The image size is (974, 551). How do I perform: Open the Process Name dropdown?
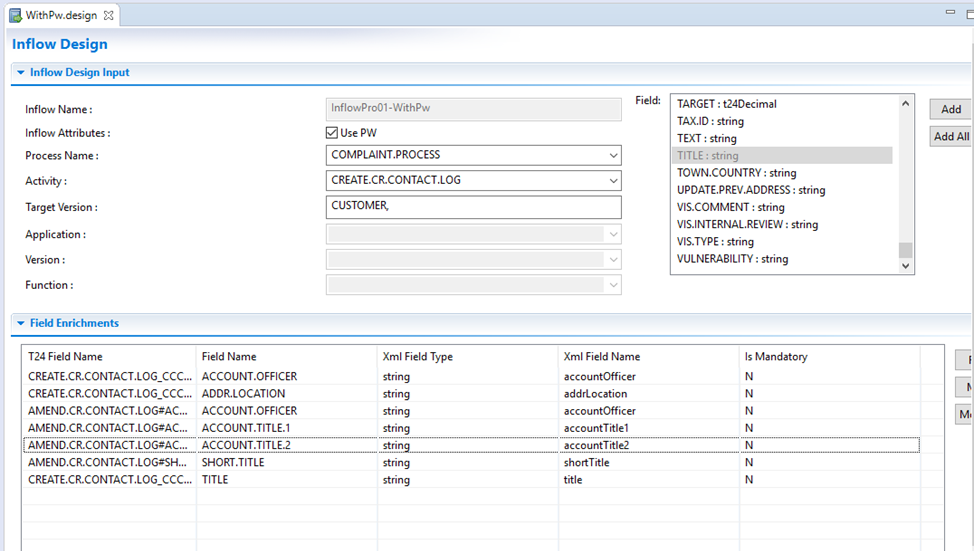coord(612,156)
